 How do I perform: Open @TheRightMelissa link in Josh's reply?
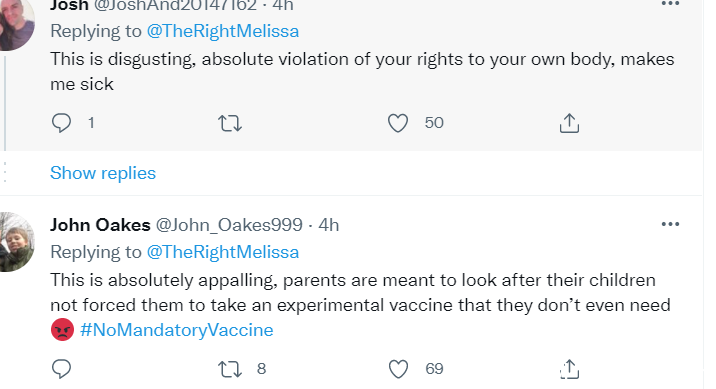pos(223,31)
